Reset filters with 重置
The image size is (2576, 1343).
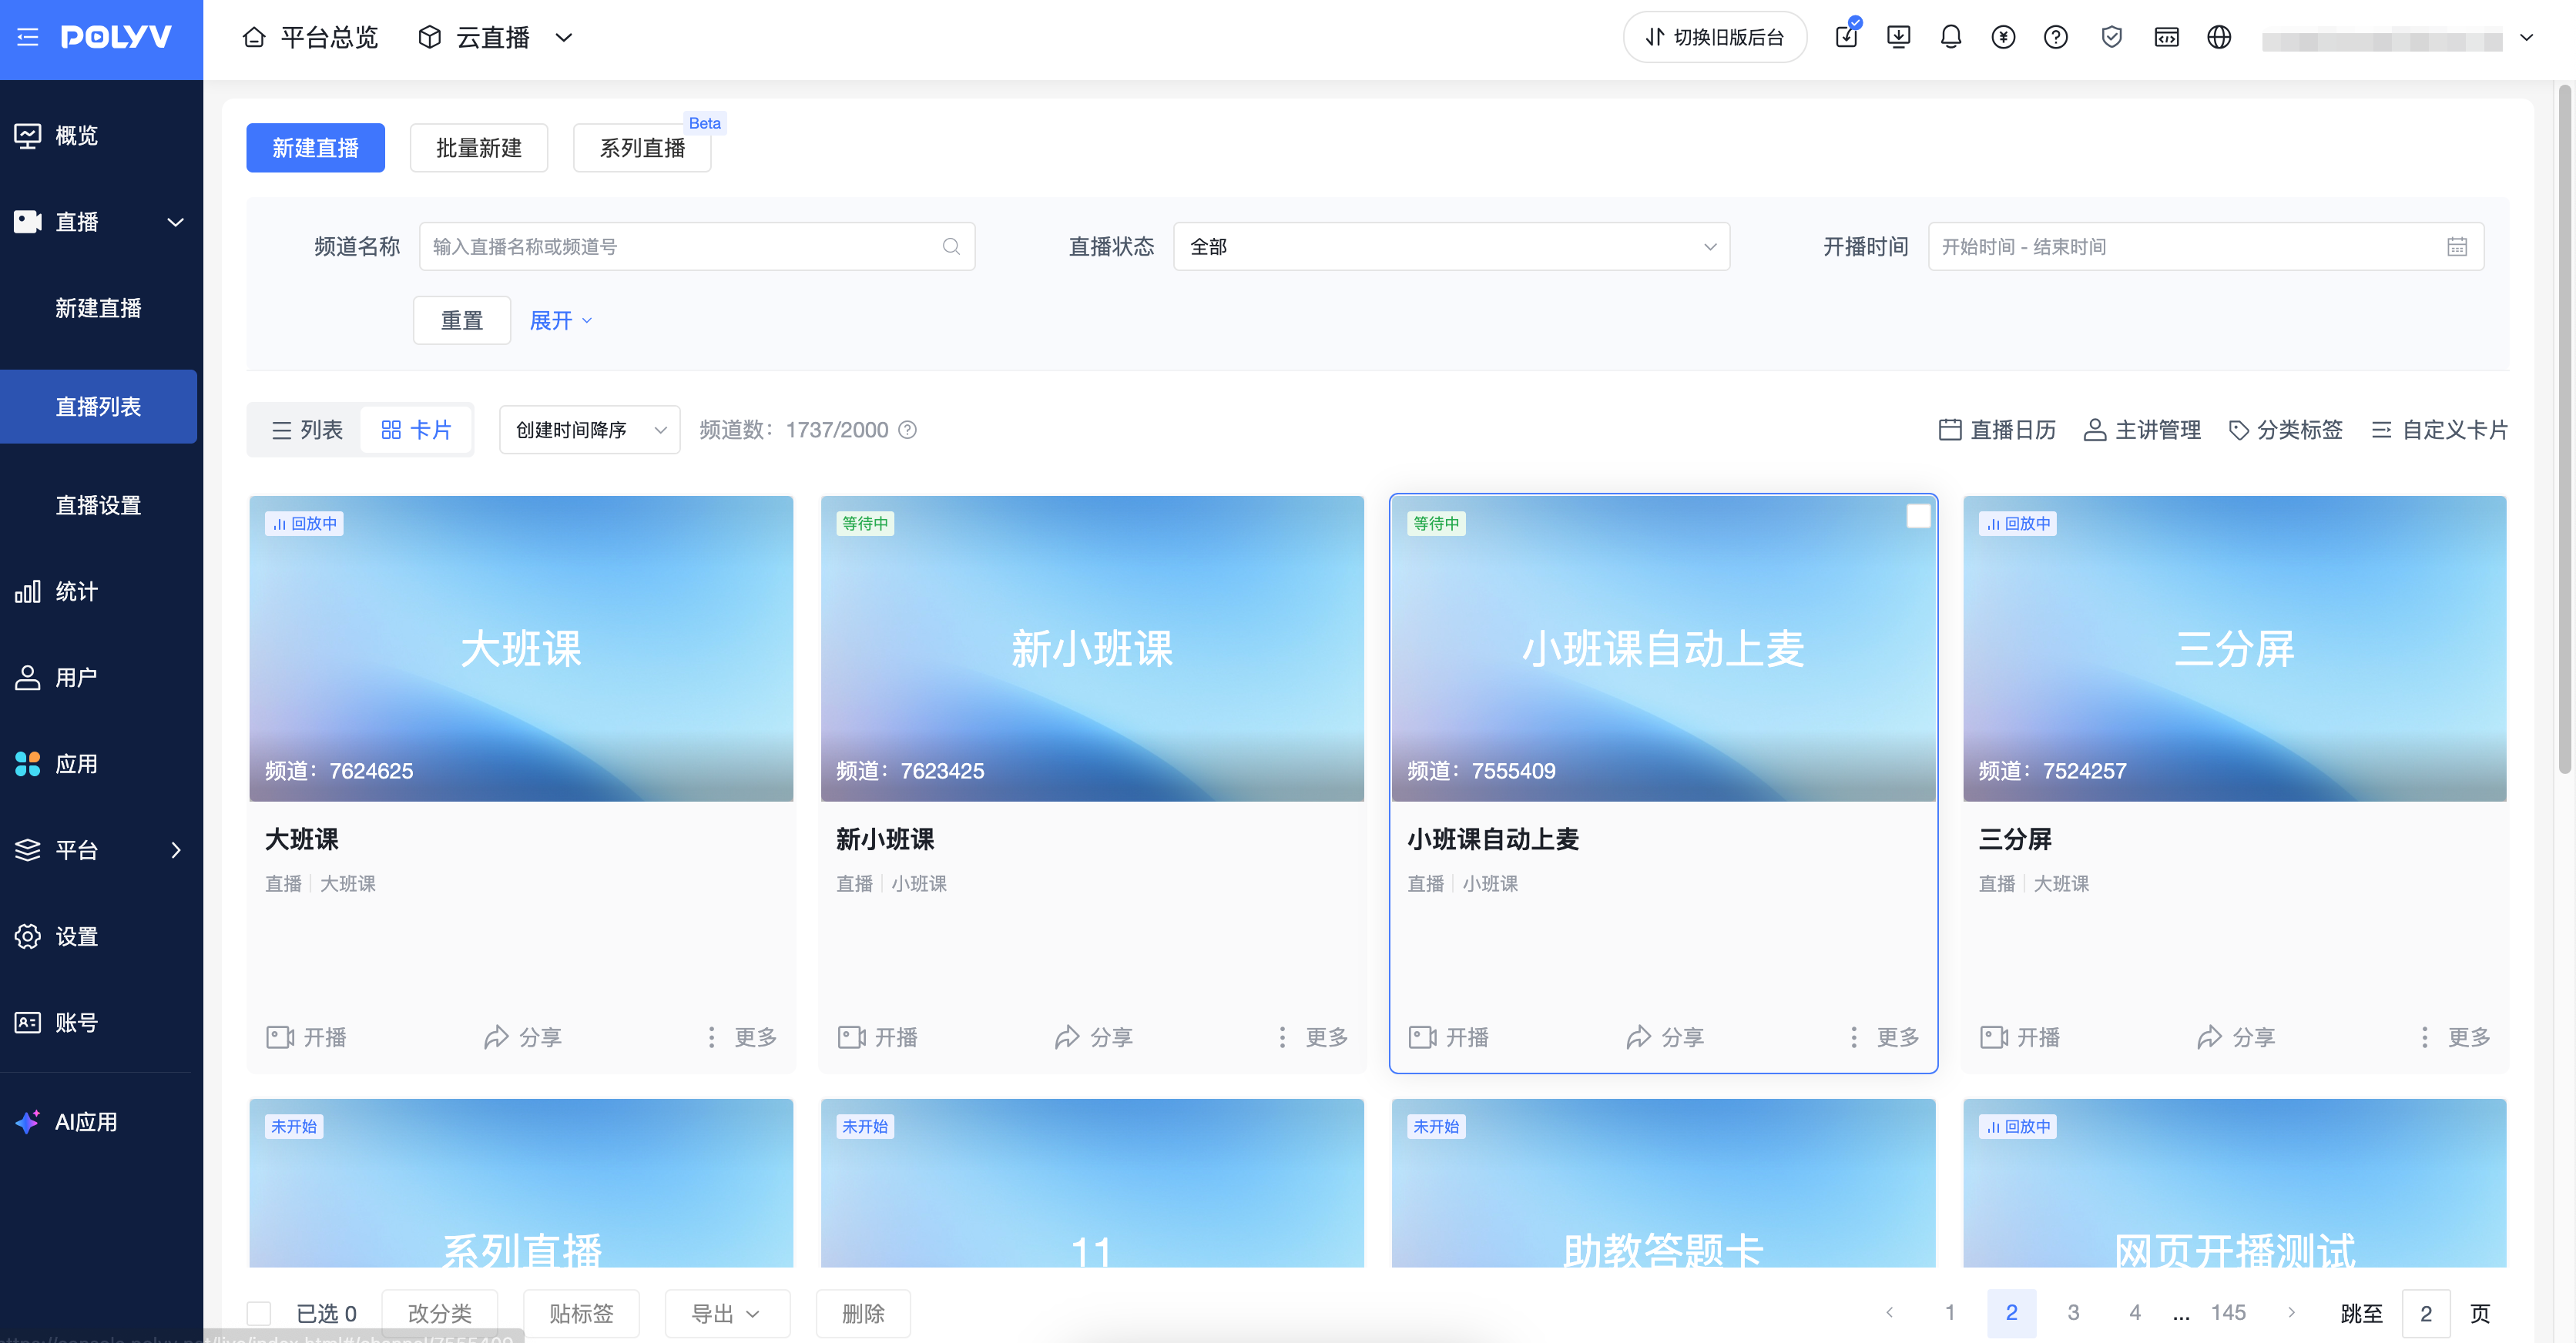coord(462,321)
